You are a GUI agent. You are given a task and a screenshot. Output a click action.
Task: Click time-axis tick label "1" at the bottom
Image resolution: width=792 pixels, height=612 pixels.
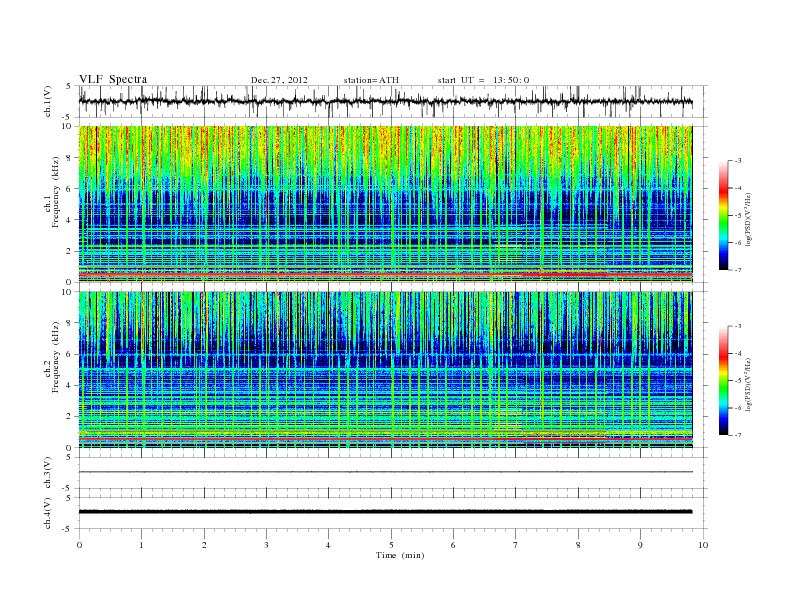141,545
